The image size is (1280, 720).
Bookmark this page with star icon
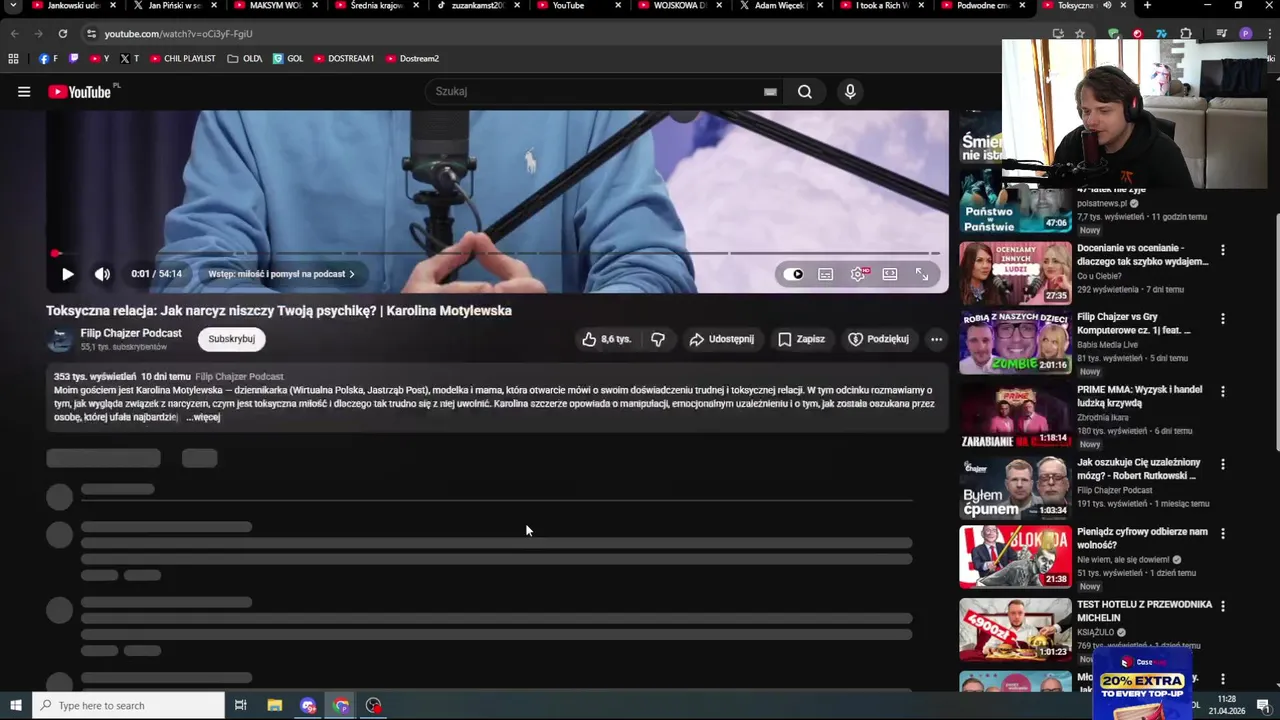point(1080,33)
